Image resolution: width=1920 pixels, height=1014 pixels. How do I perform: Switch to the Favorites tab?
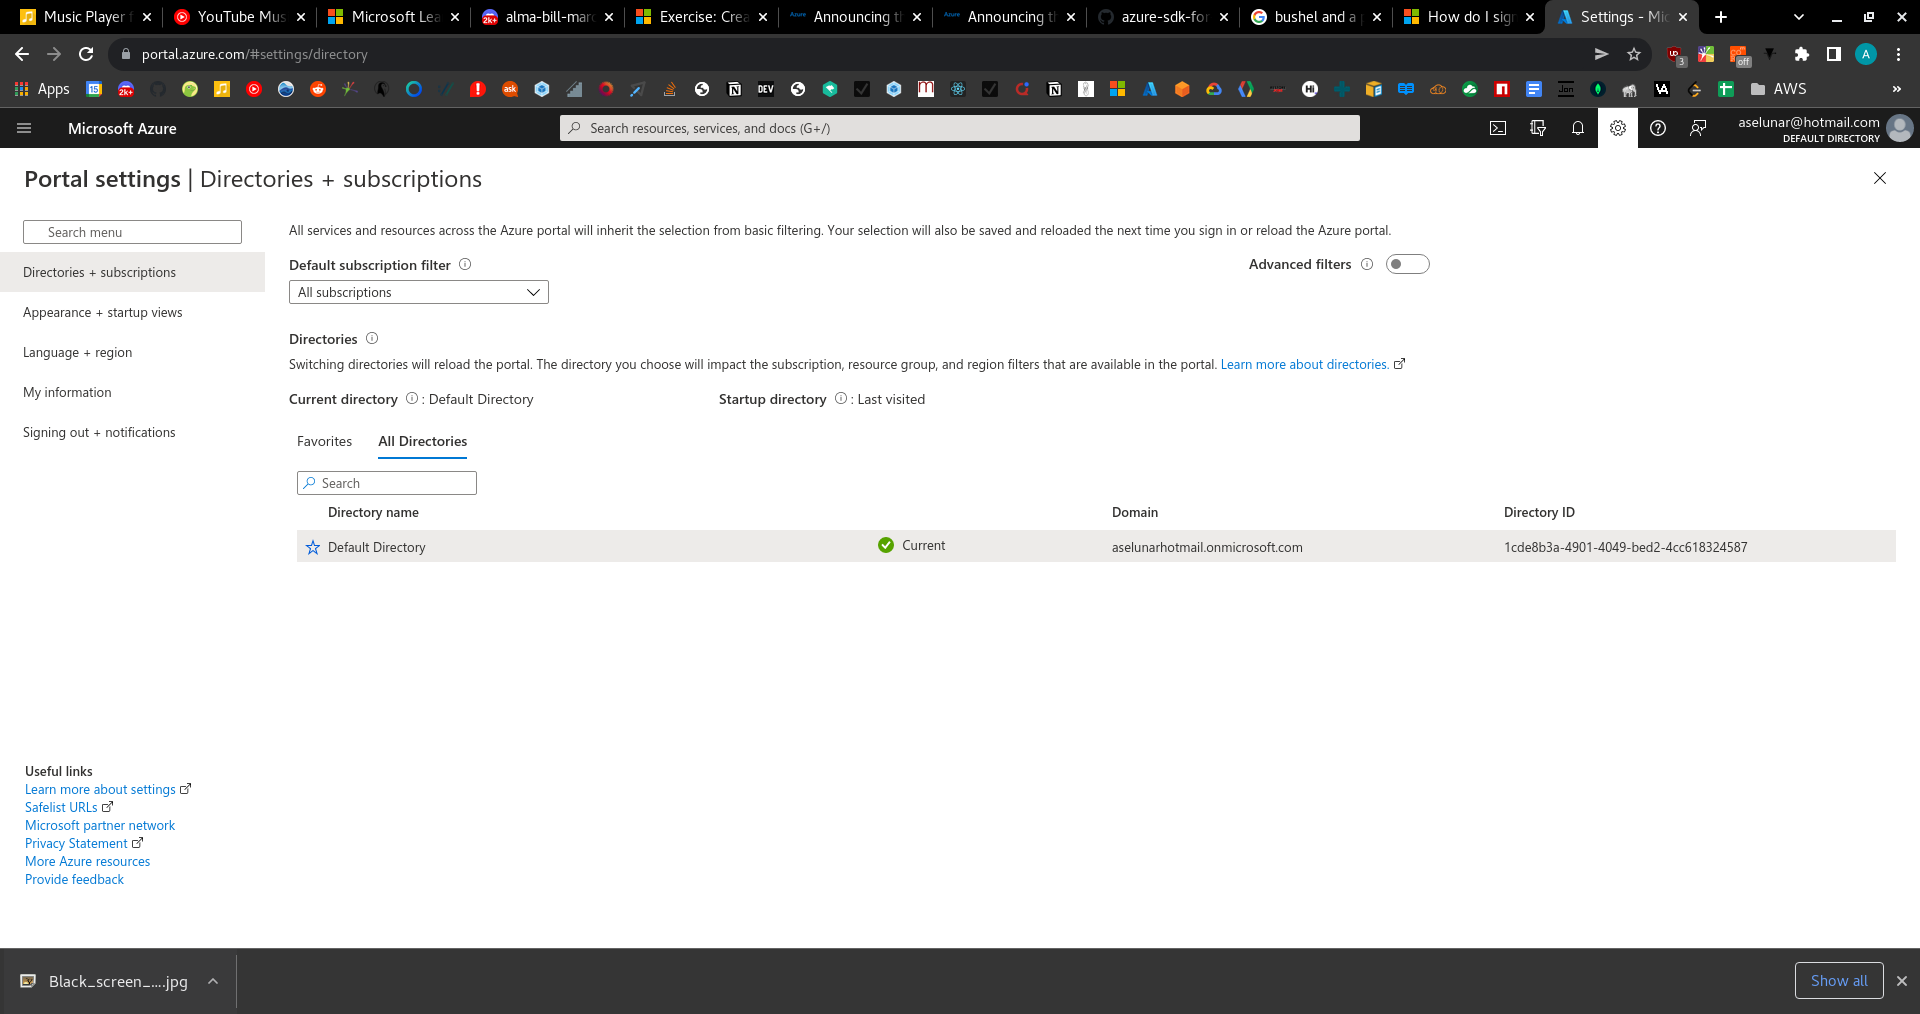[x=324, y=441]
